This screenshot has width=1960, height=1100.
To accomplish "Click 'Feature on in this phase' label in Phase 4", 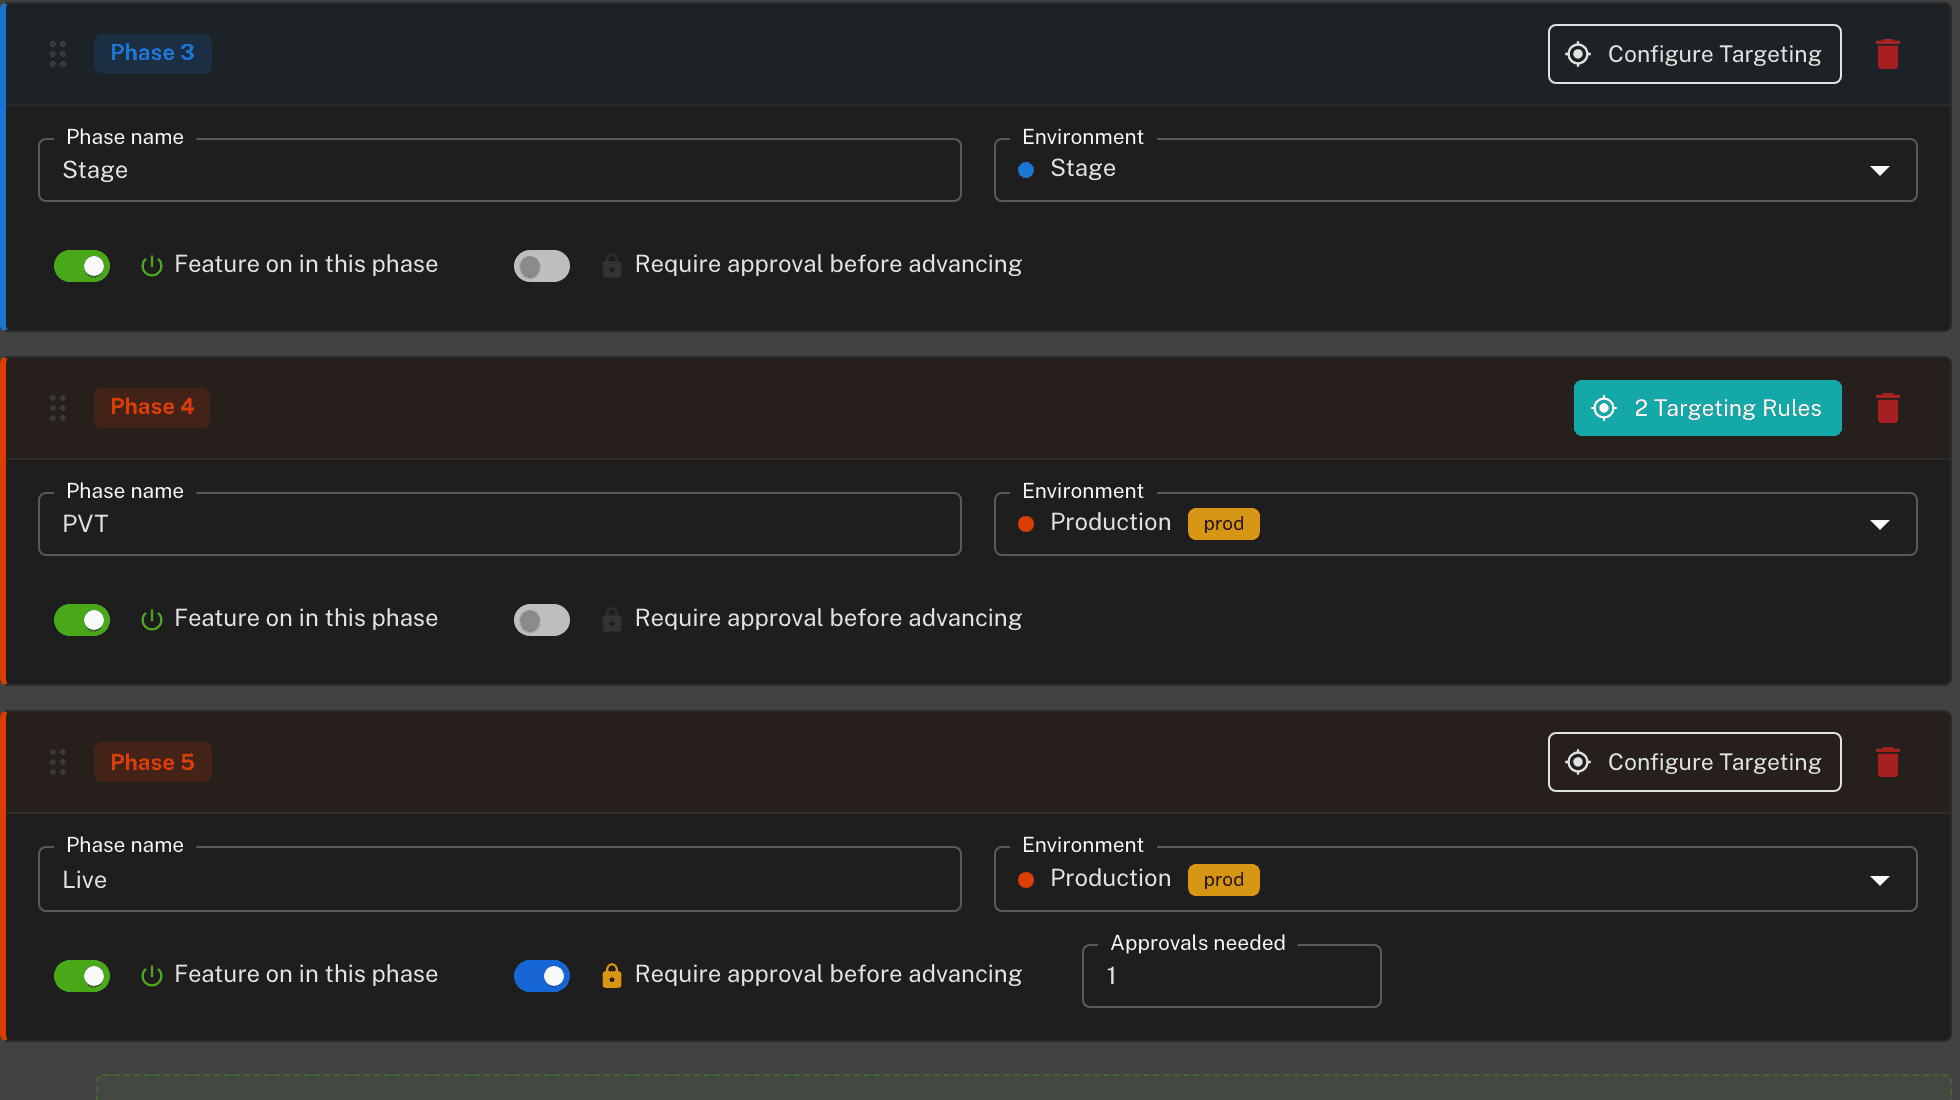I will pos(306,618).
